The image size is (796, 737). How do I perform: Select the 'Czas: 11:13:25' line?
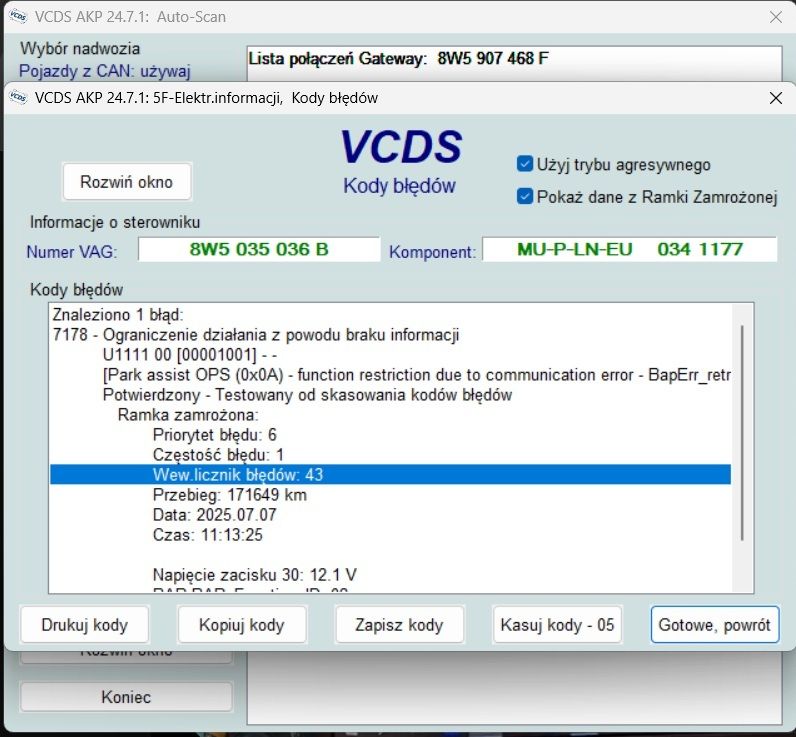[390, 535]
